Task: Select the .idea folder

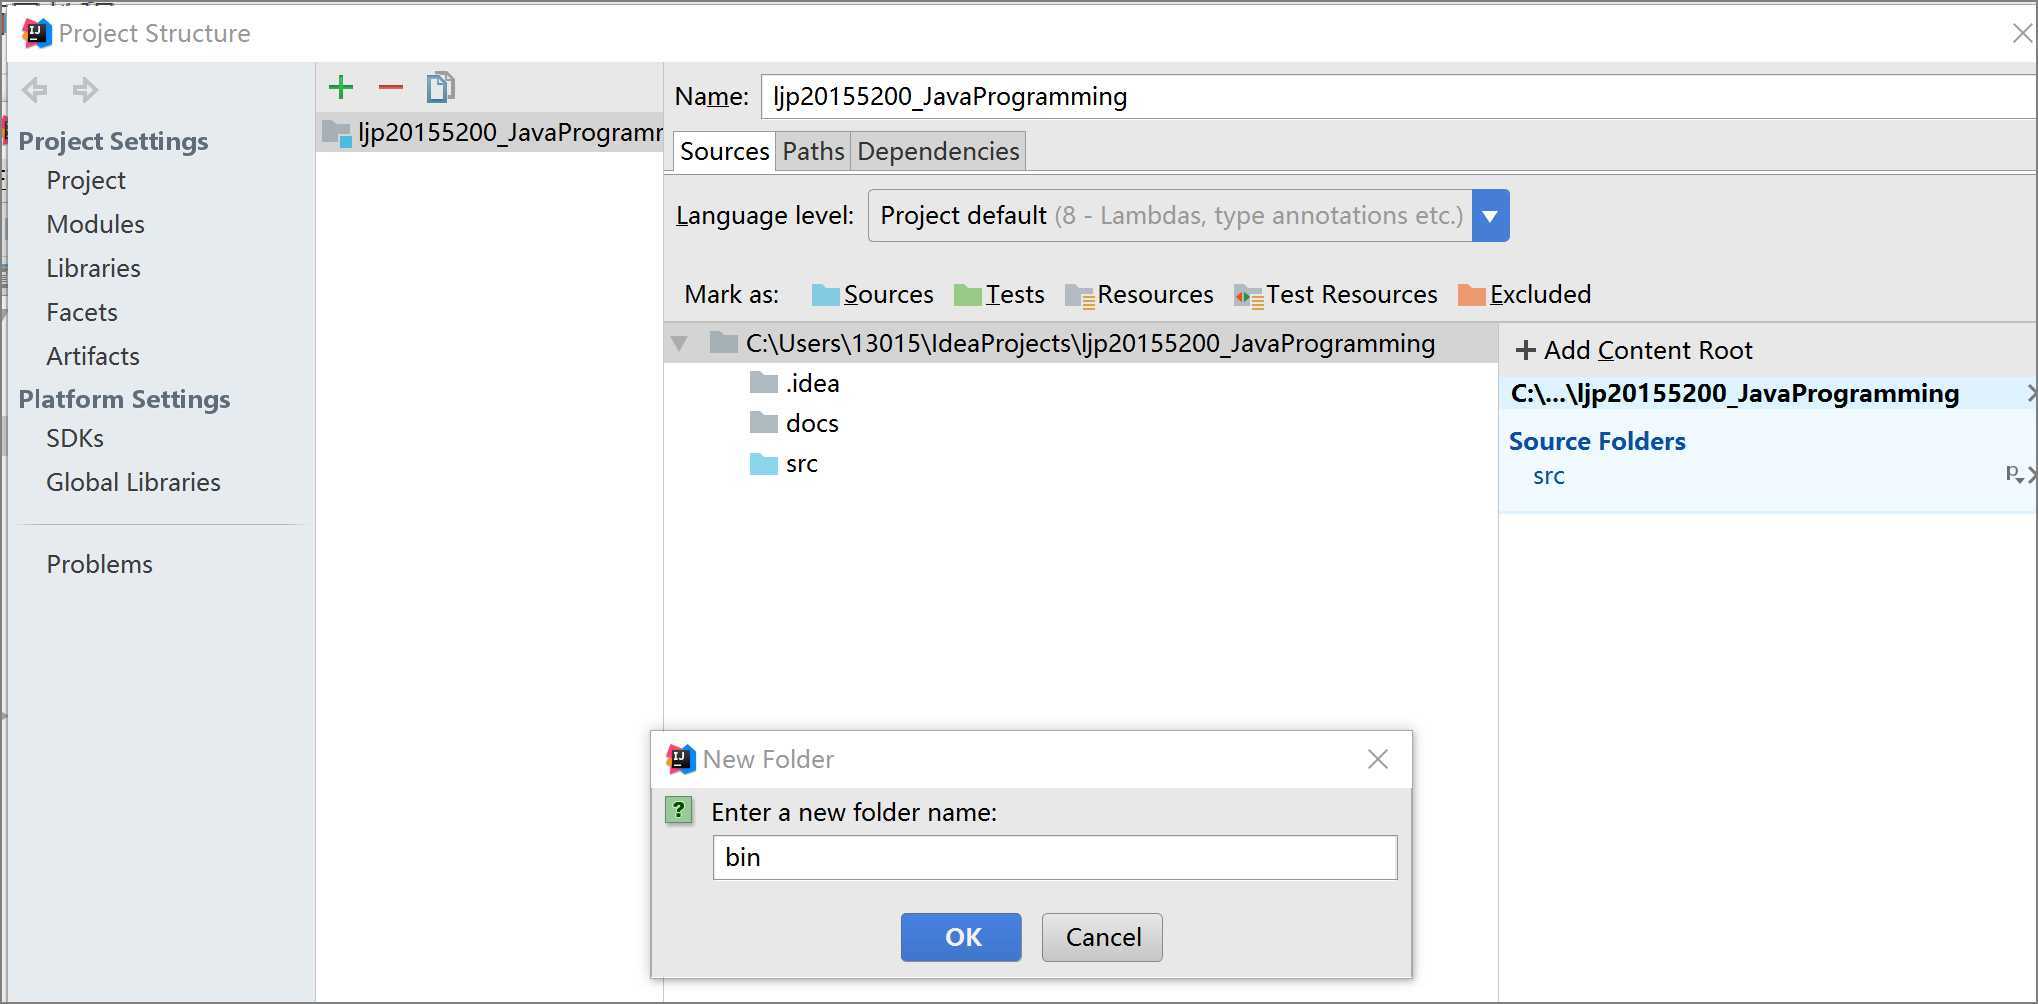Action: click(x=795, y=383)
